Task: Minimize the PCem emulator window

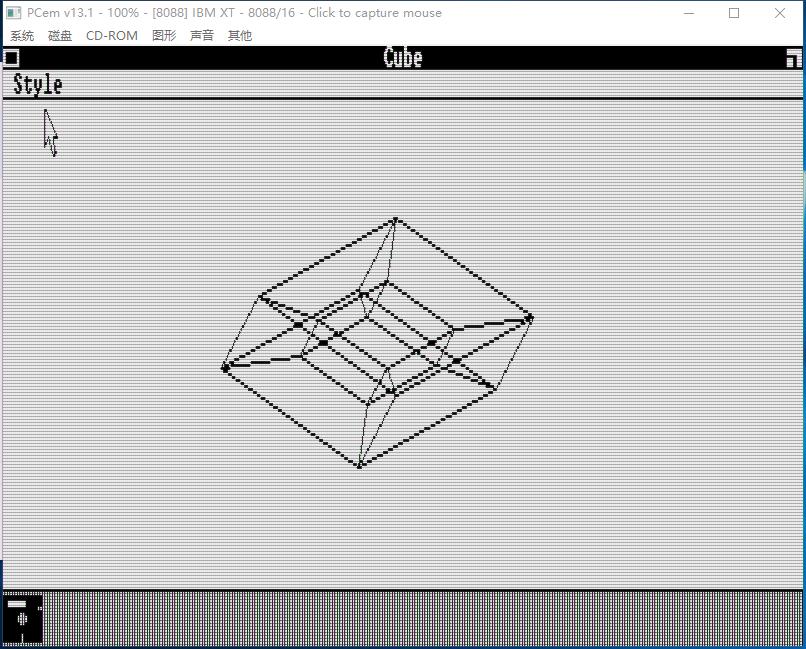Action: (689, 13)
